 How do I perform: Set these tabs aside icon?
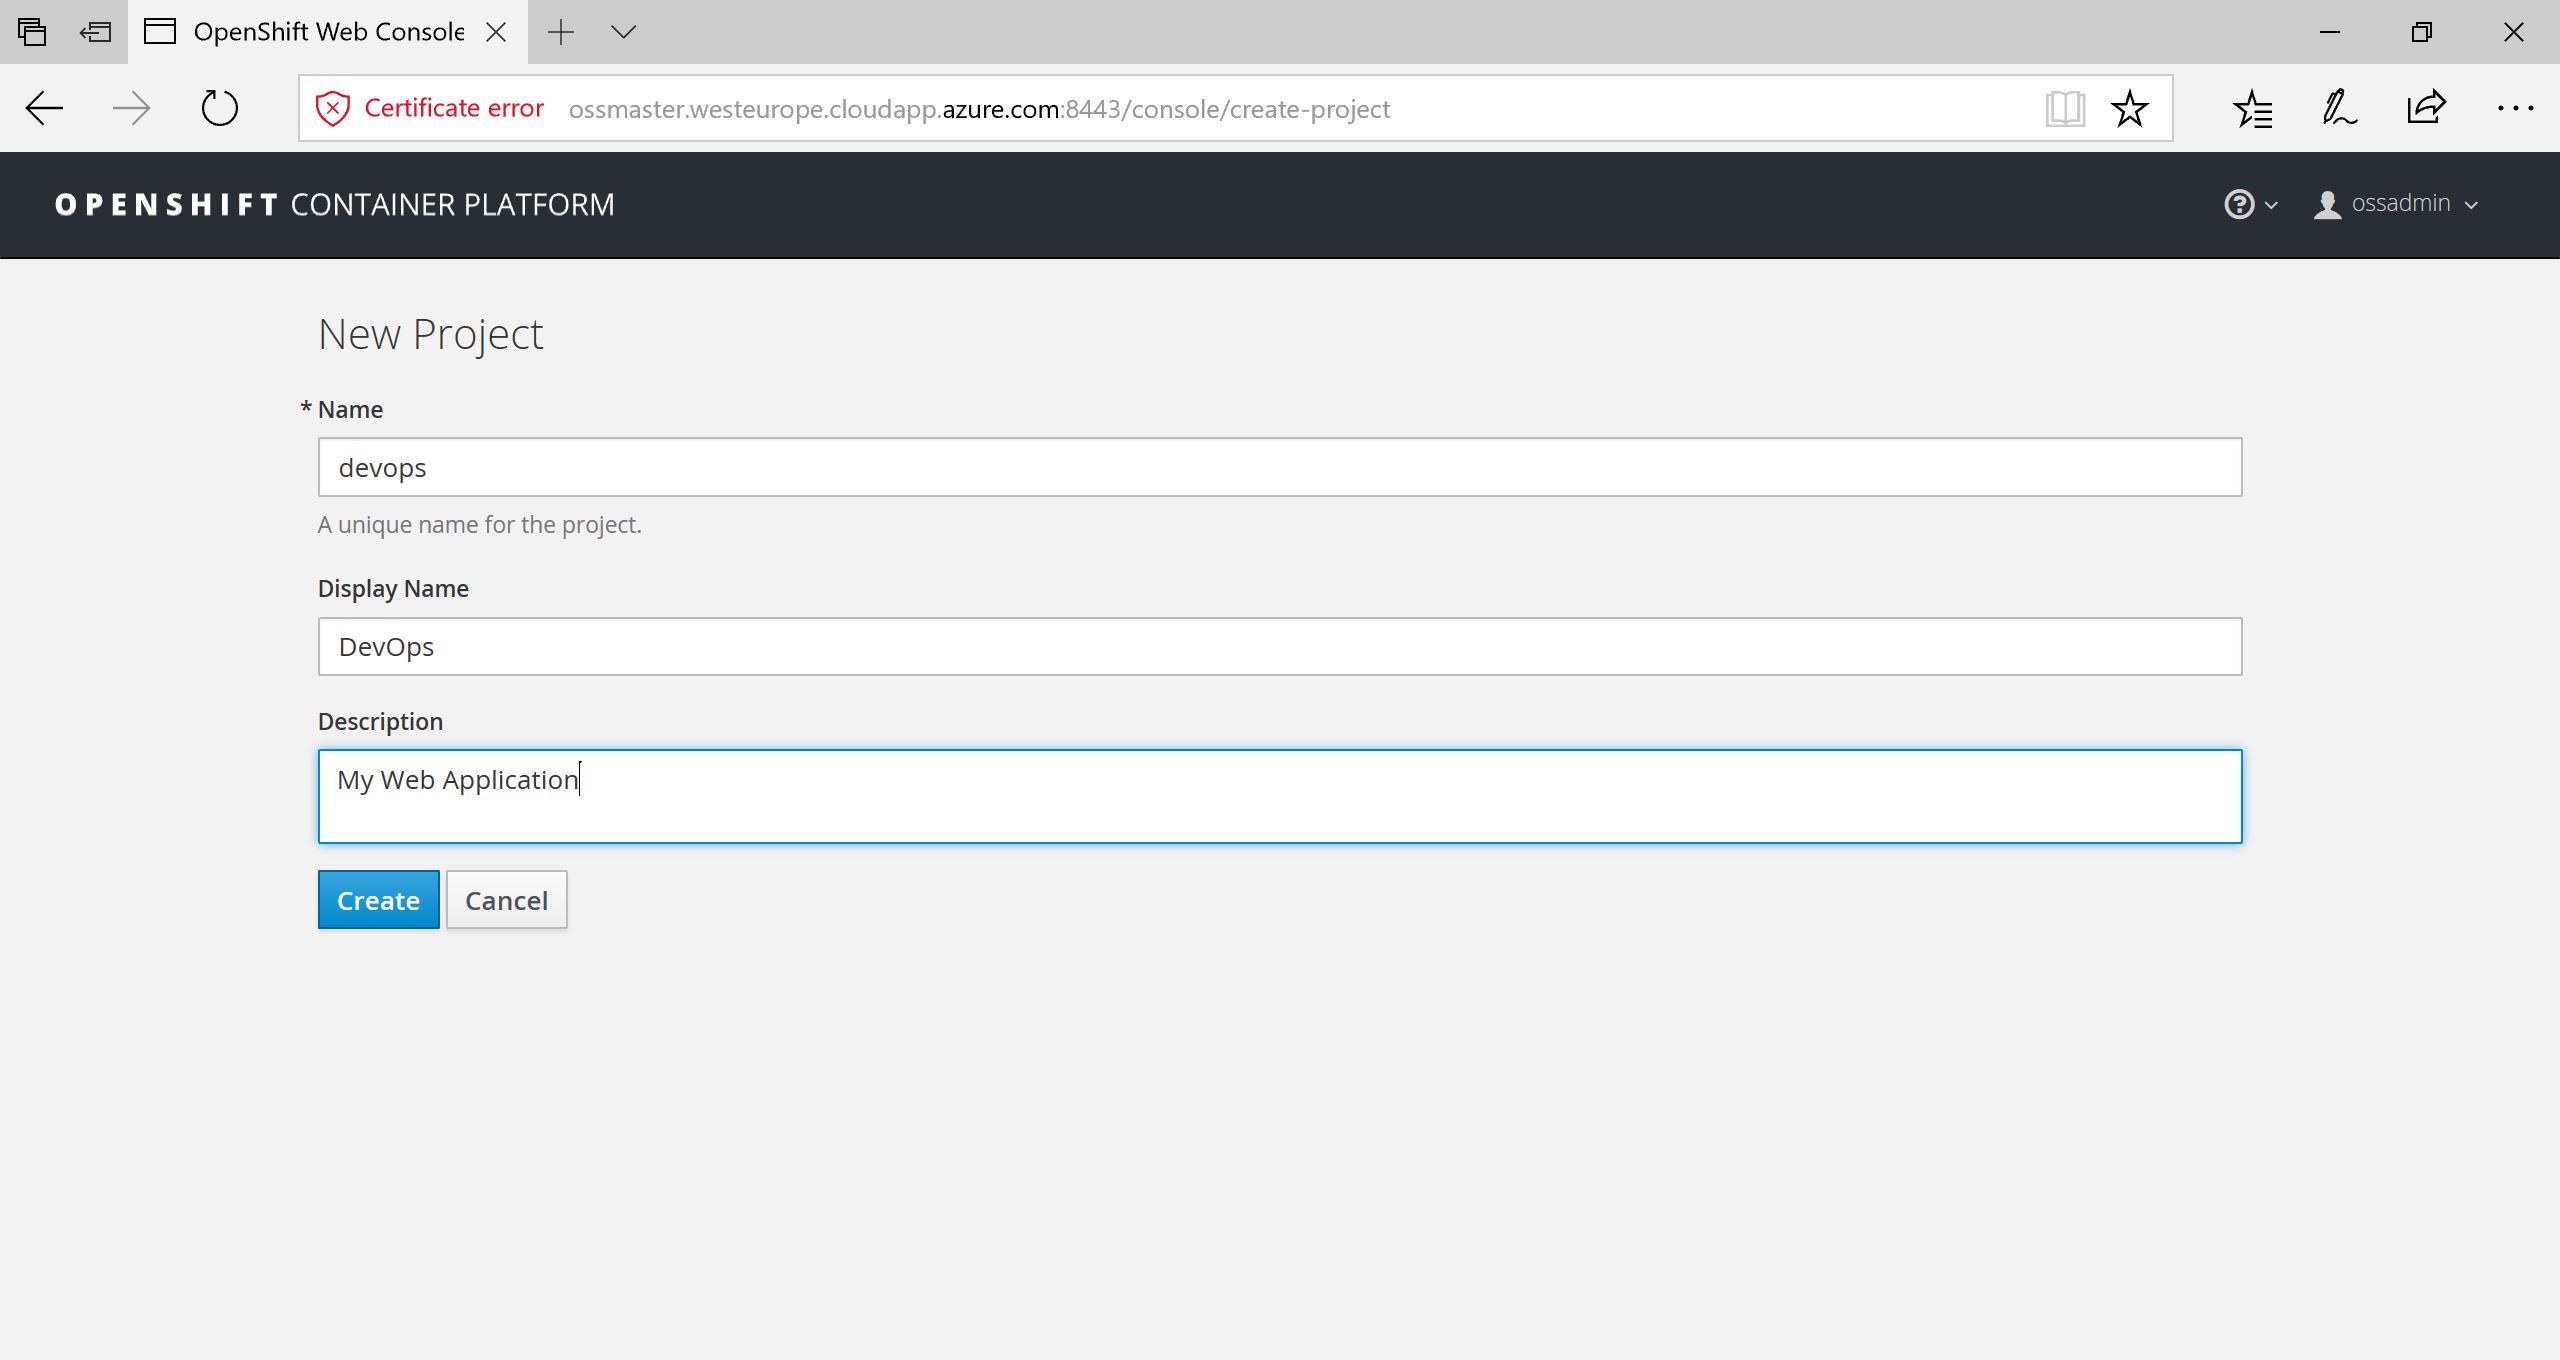pos(95,32)
